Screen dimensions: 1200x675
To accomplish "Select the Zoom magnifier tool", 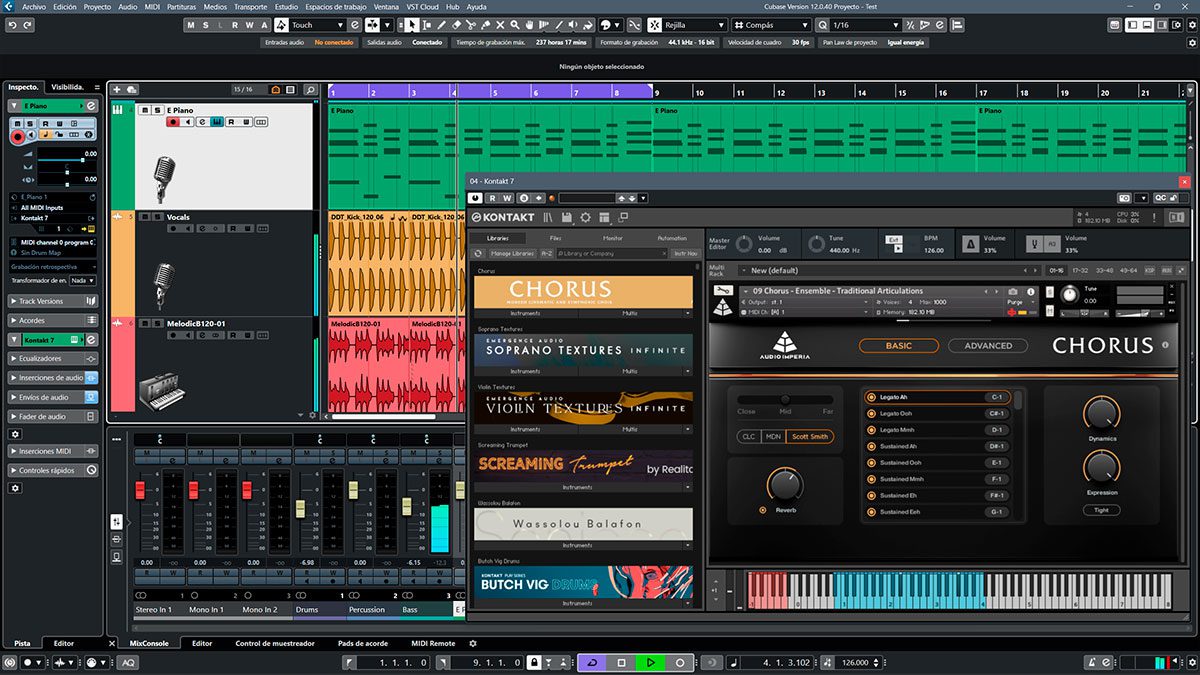I will [517, 25].
